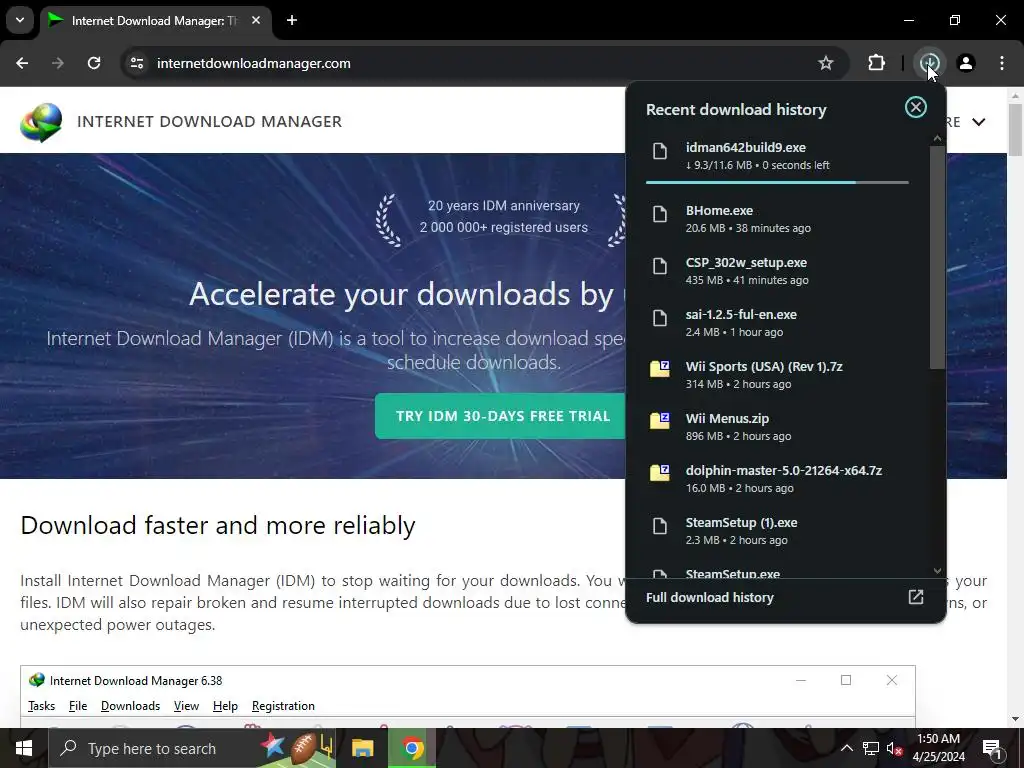Click the muted volume tray icon
The image size is (1024, 768).
pyautogui.click(x=895, y=748)
